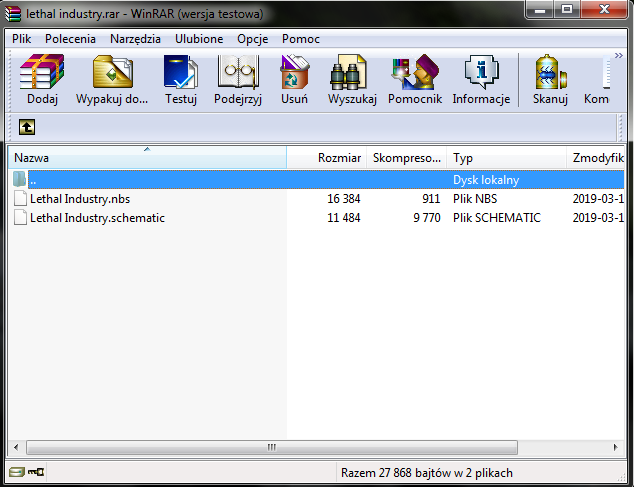Open the Wyszukaj (Find) binoculars tool

pyautogui.click(x=350, y=80)
